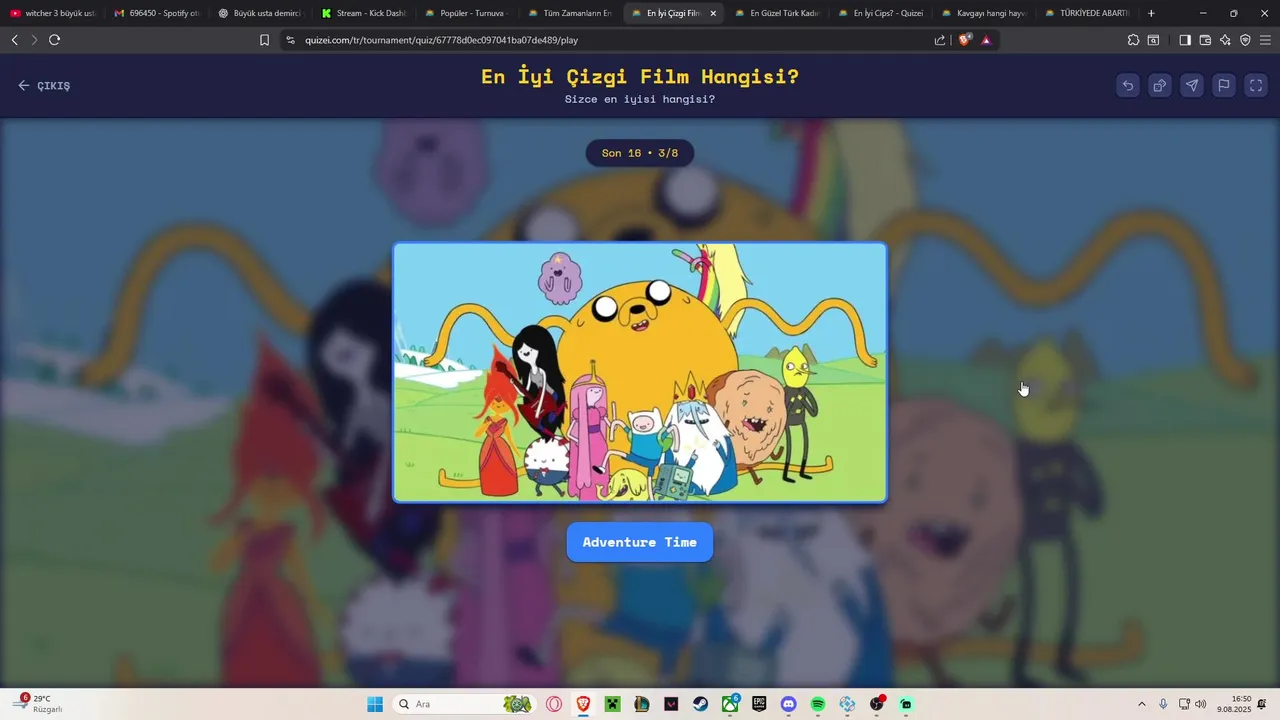
Task: Switch to the Tüm Zamanların En tab
Action: pos(570,13)
